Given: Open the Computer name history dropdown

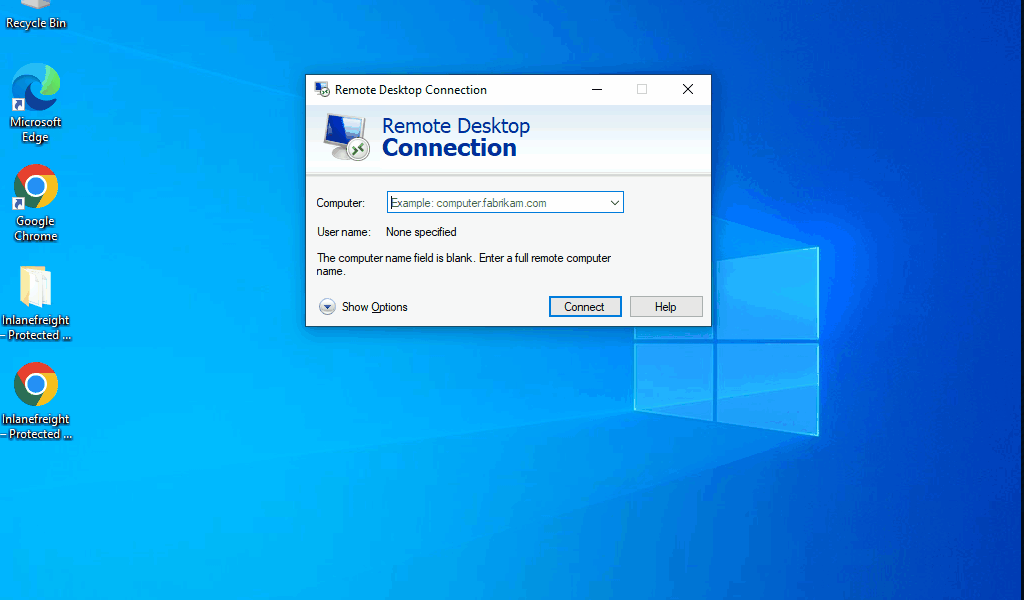Looking at the screenshot, I should (x=613, y=201).
